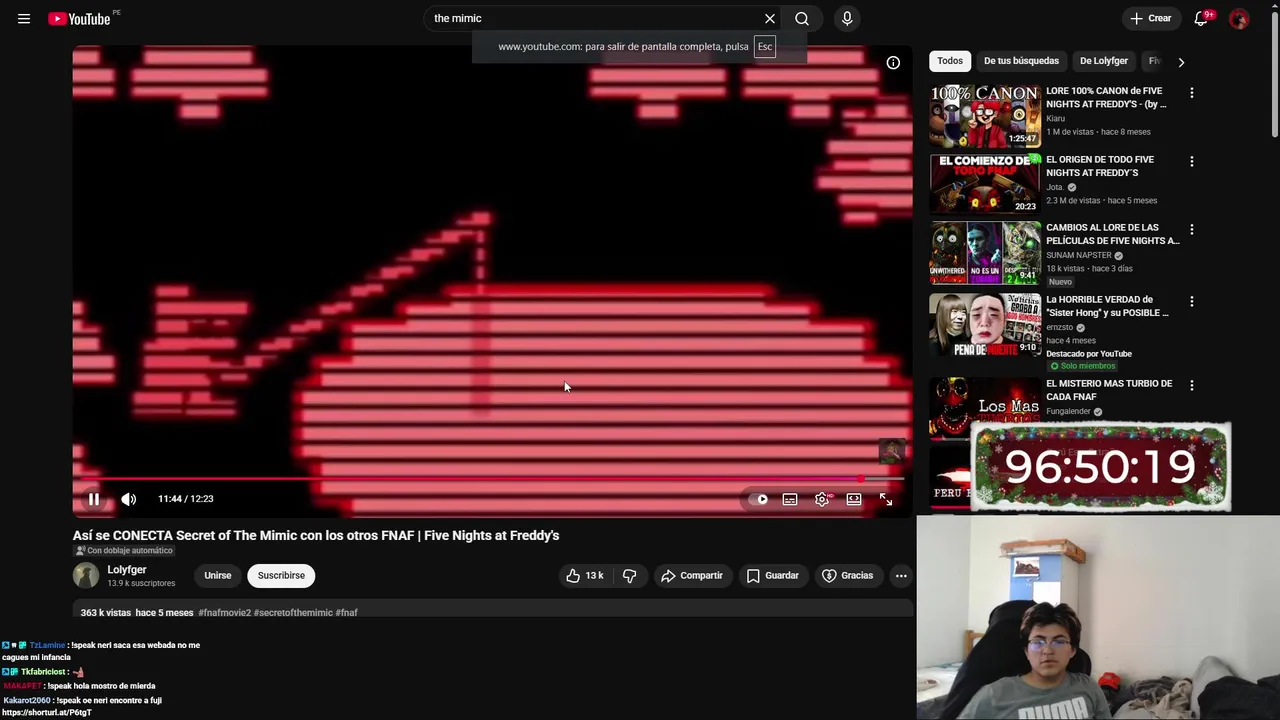Open SUNAM NAPSTER channel name
The image size is (1280, 720).
[x=1079, y=256]
